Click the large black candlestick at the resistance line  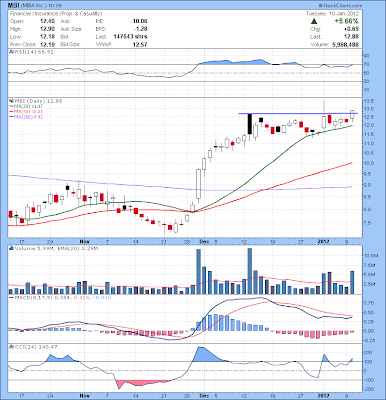tap(249, 124)
